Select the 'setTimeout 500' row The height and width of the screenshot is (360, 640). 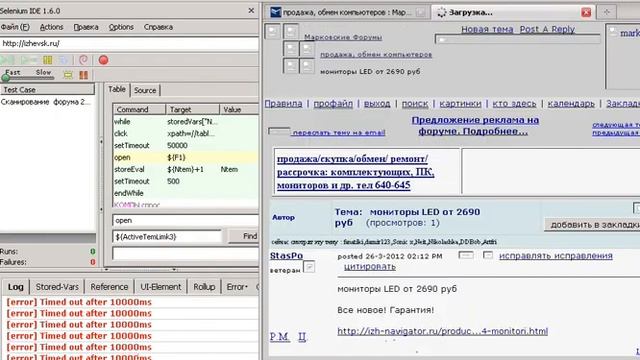click(186, 181)
